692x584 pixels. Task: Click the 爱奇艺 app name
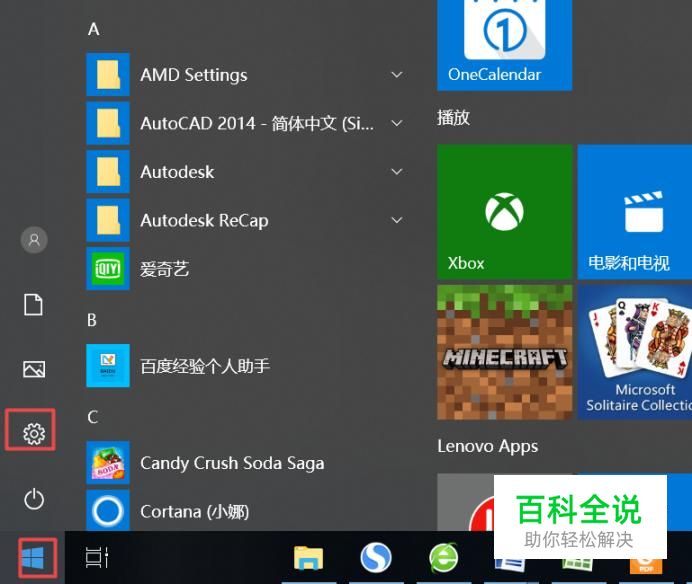165,269
